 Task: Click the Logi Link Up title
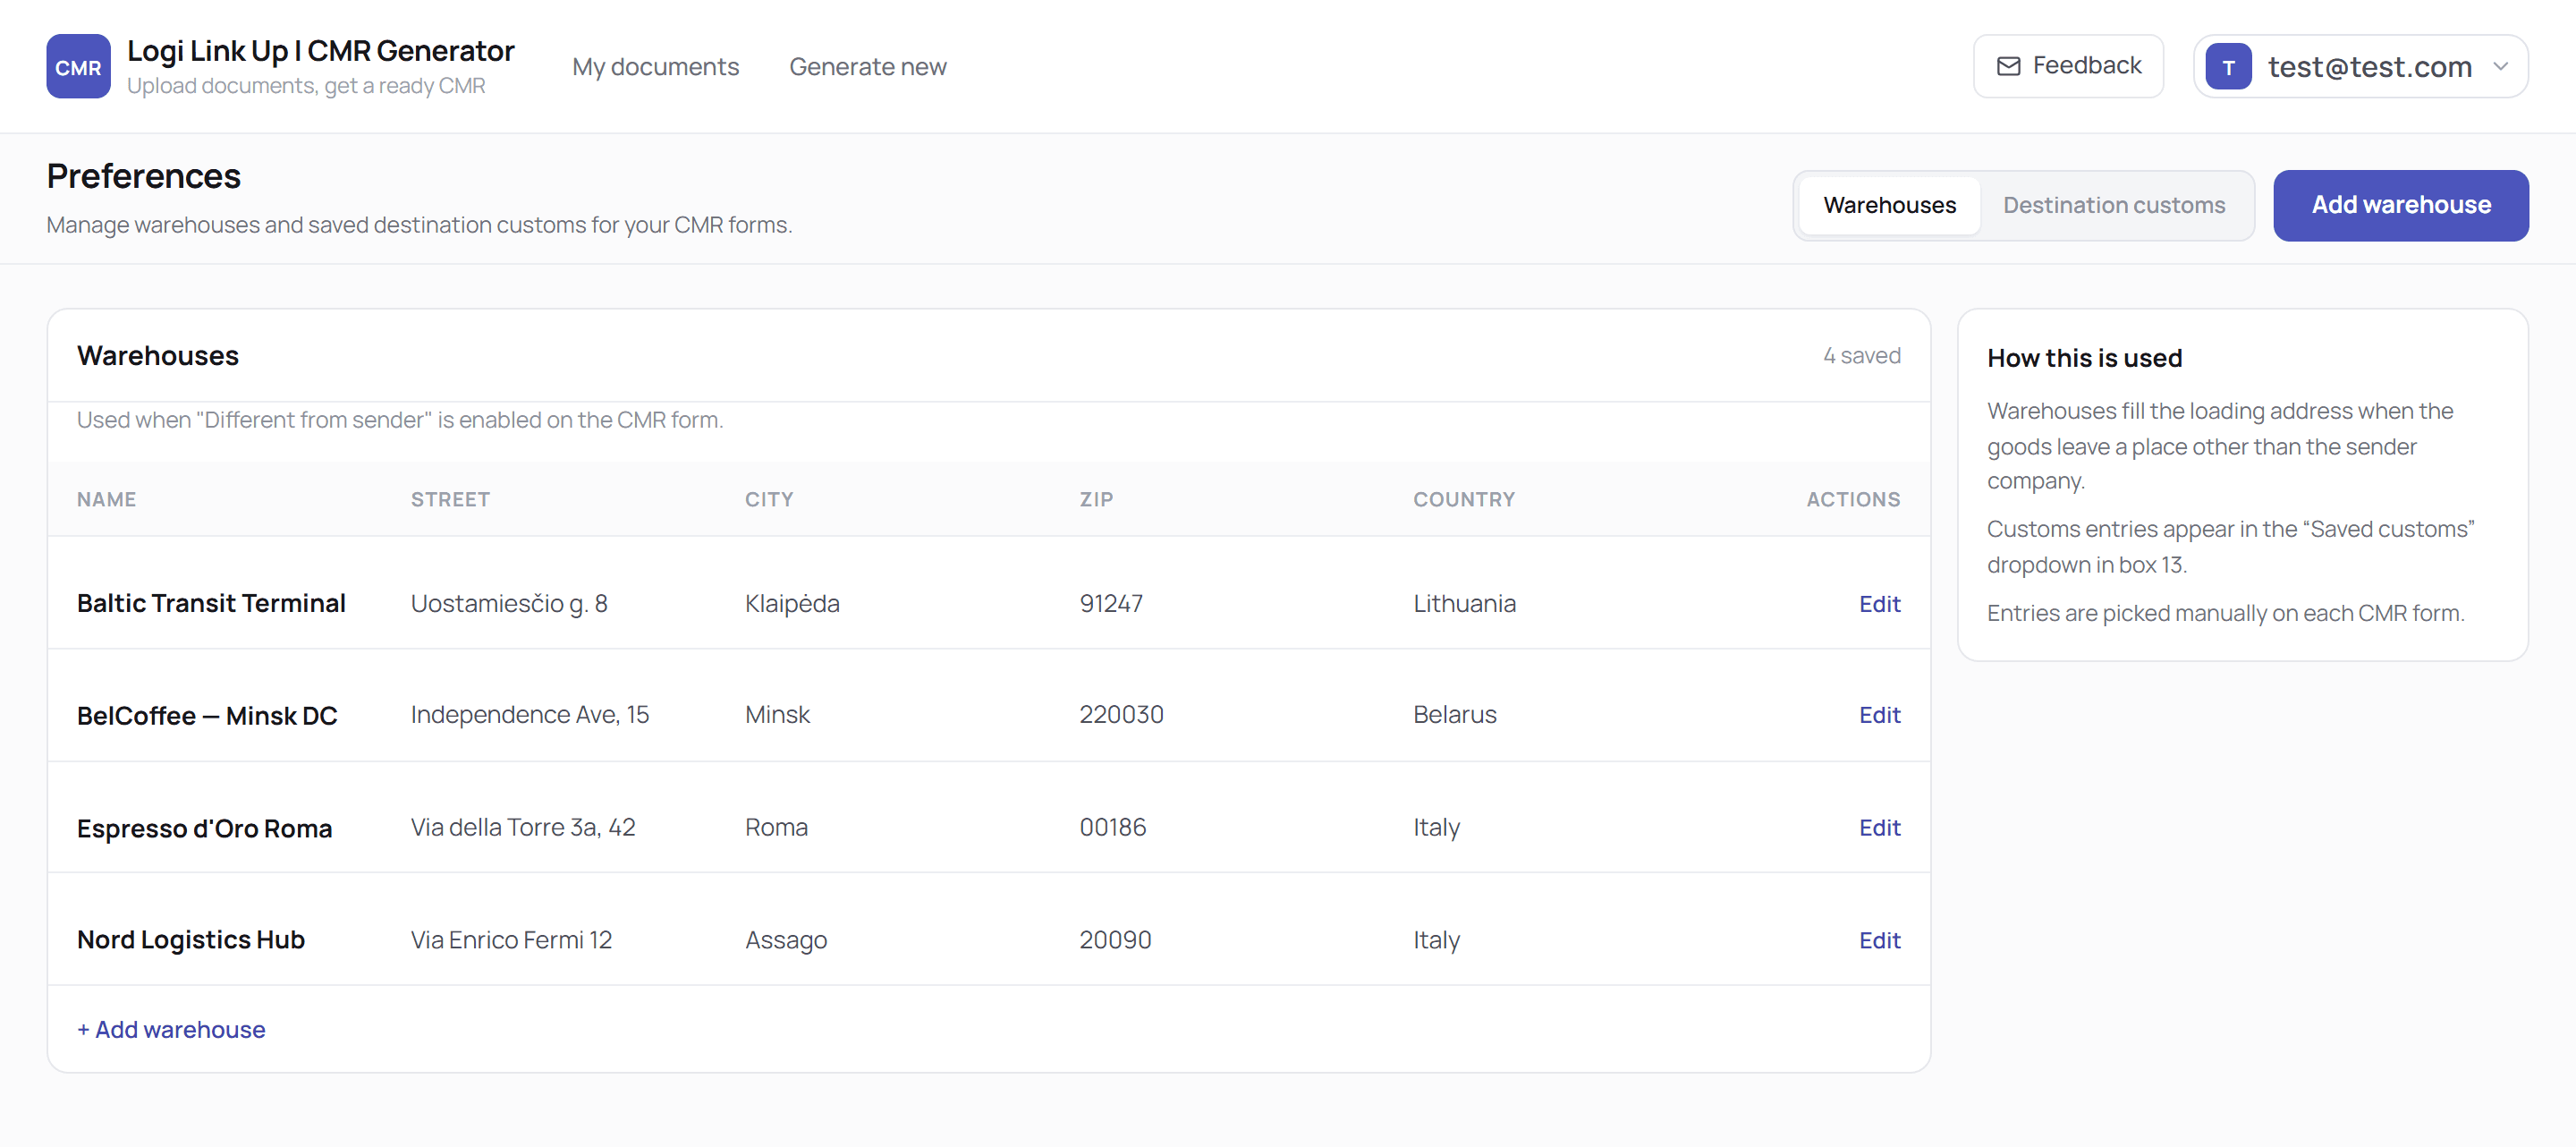coord(320,51)
